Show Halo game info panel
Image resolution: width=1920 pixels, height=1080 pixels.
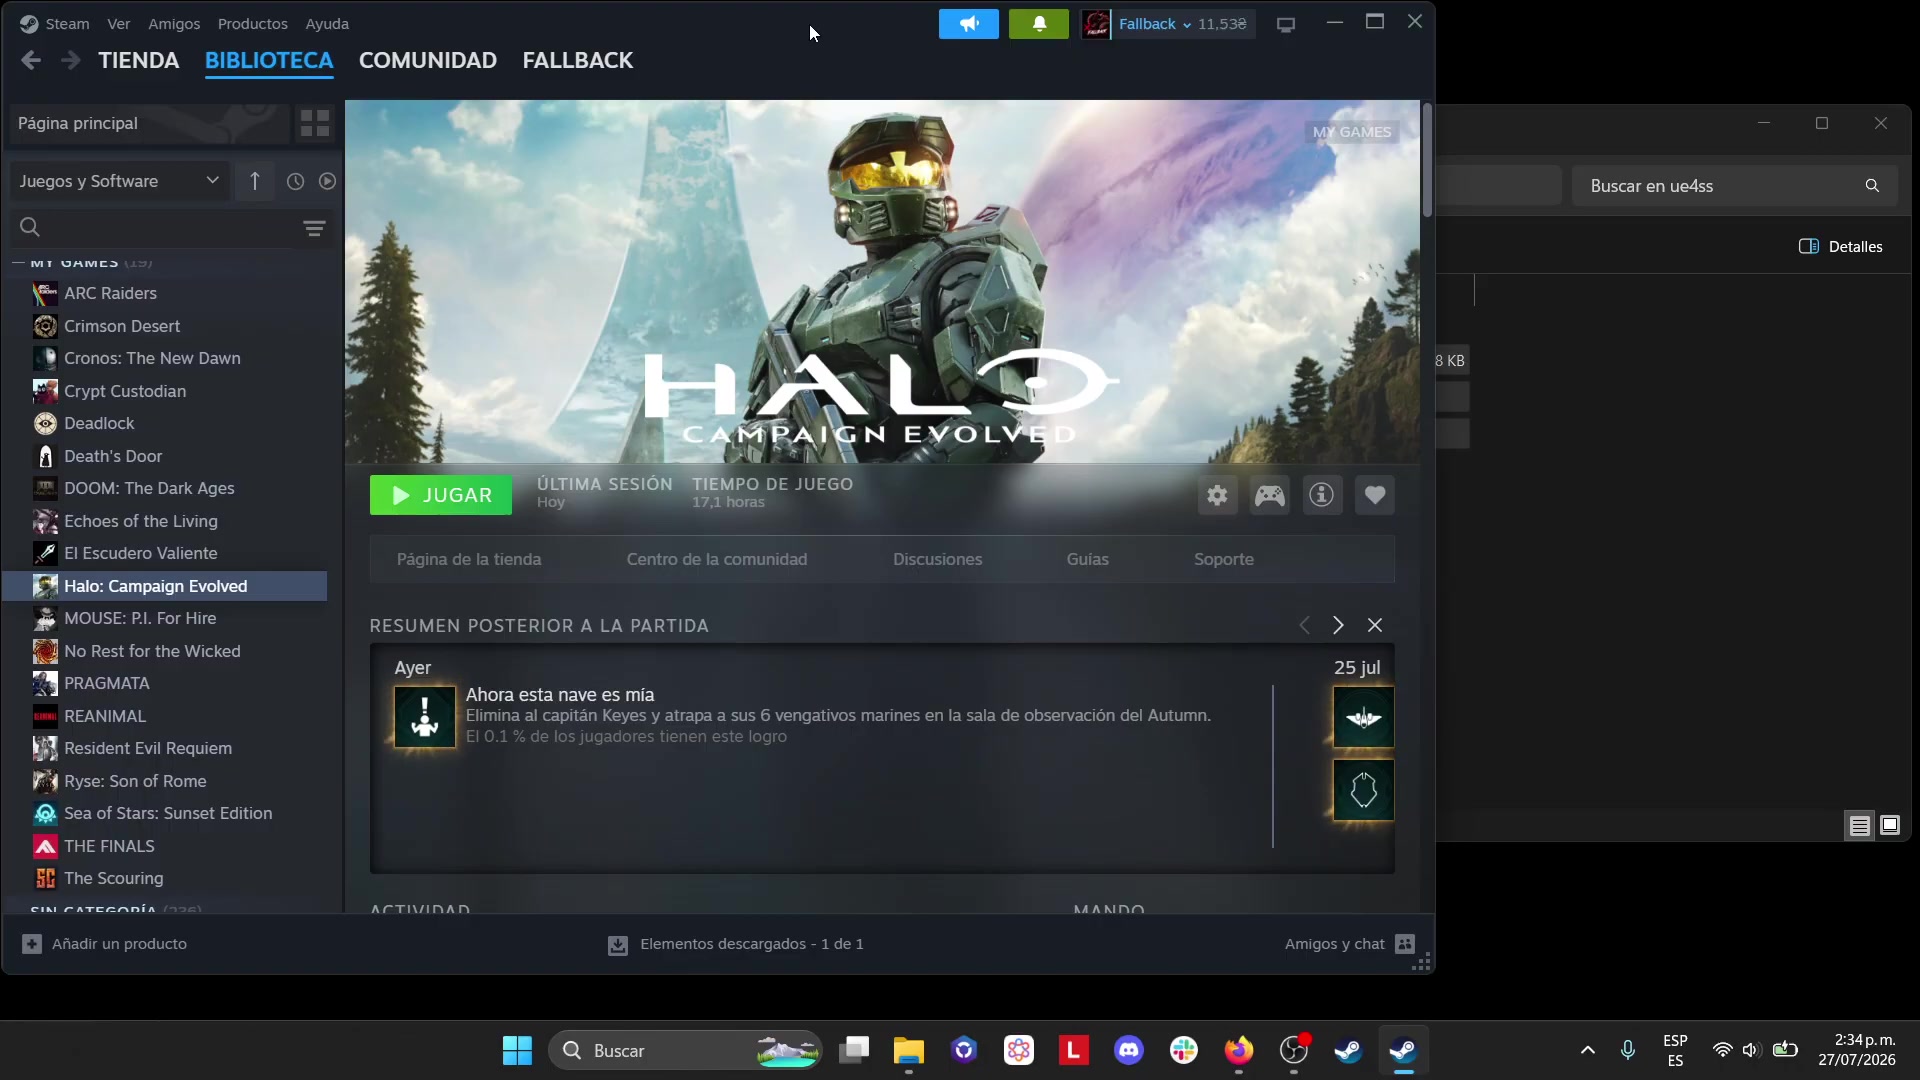1322,495
